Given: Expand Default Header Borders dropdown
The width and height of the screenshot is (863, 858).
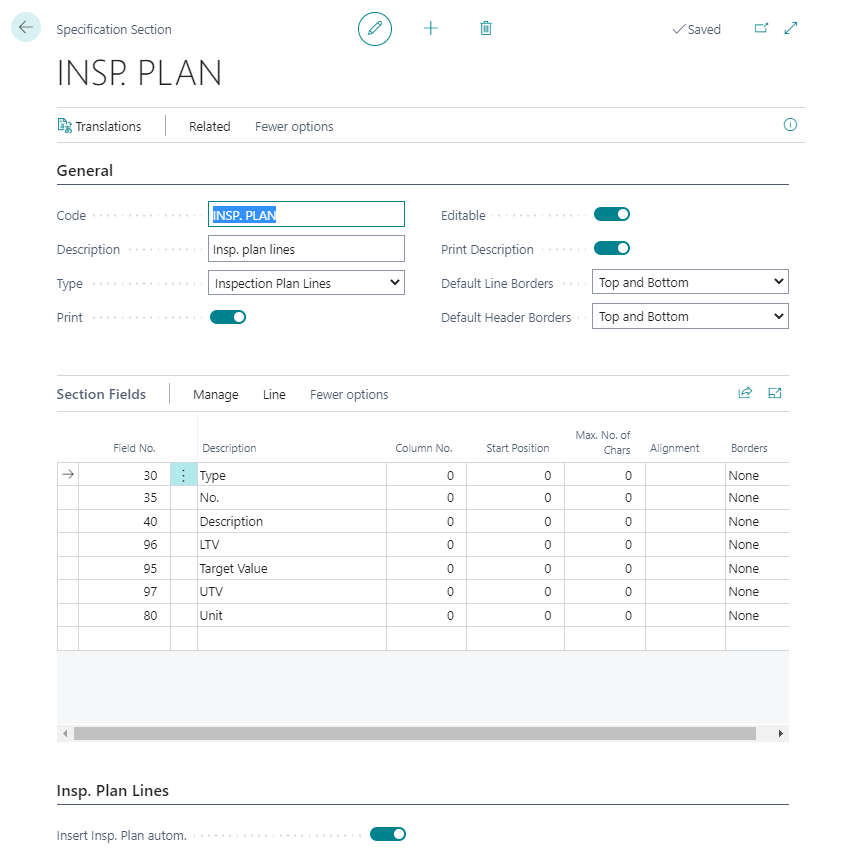Looking at the screenshot, I should pyautogui.click(x=690, y=316).
